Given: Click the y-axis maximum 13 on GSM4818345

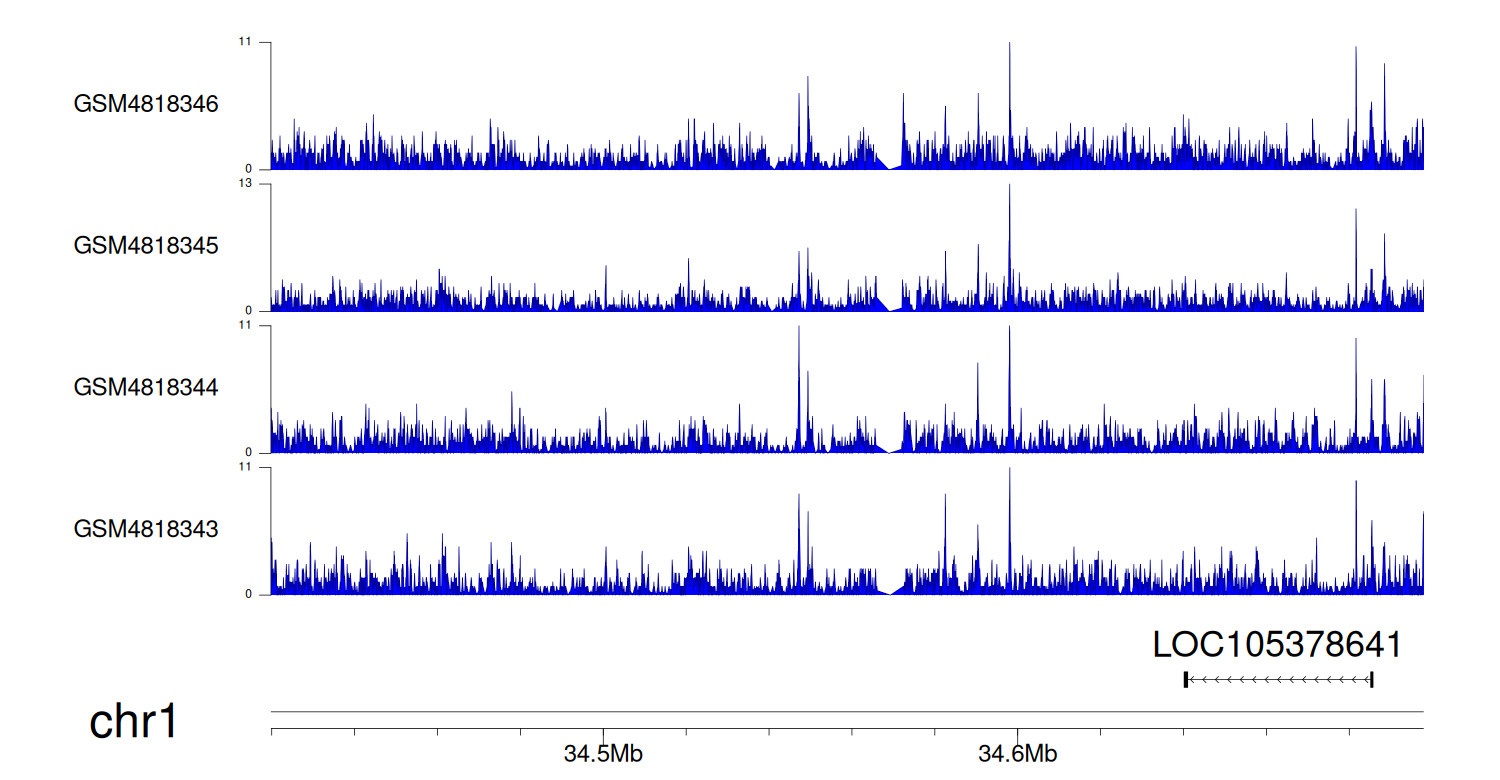Looking at the screenshot, I should [245, 184].
